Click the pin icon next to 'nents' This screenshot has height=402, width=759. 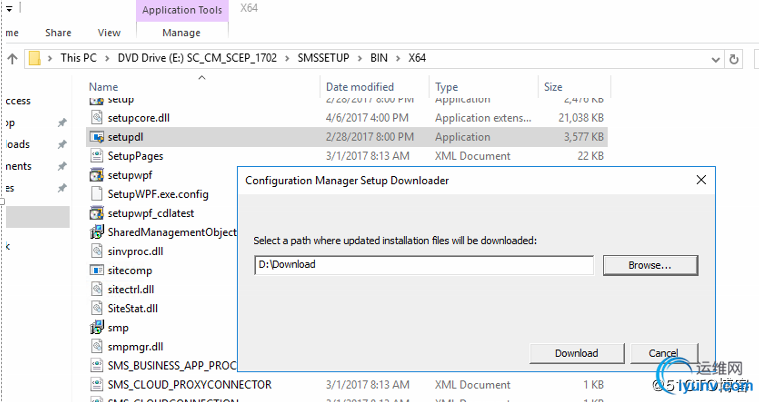click(62, 166)
